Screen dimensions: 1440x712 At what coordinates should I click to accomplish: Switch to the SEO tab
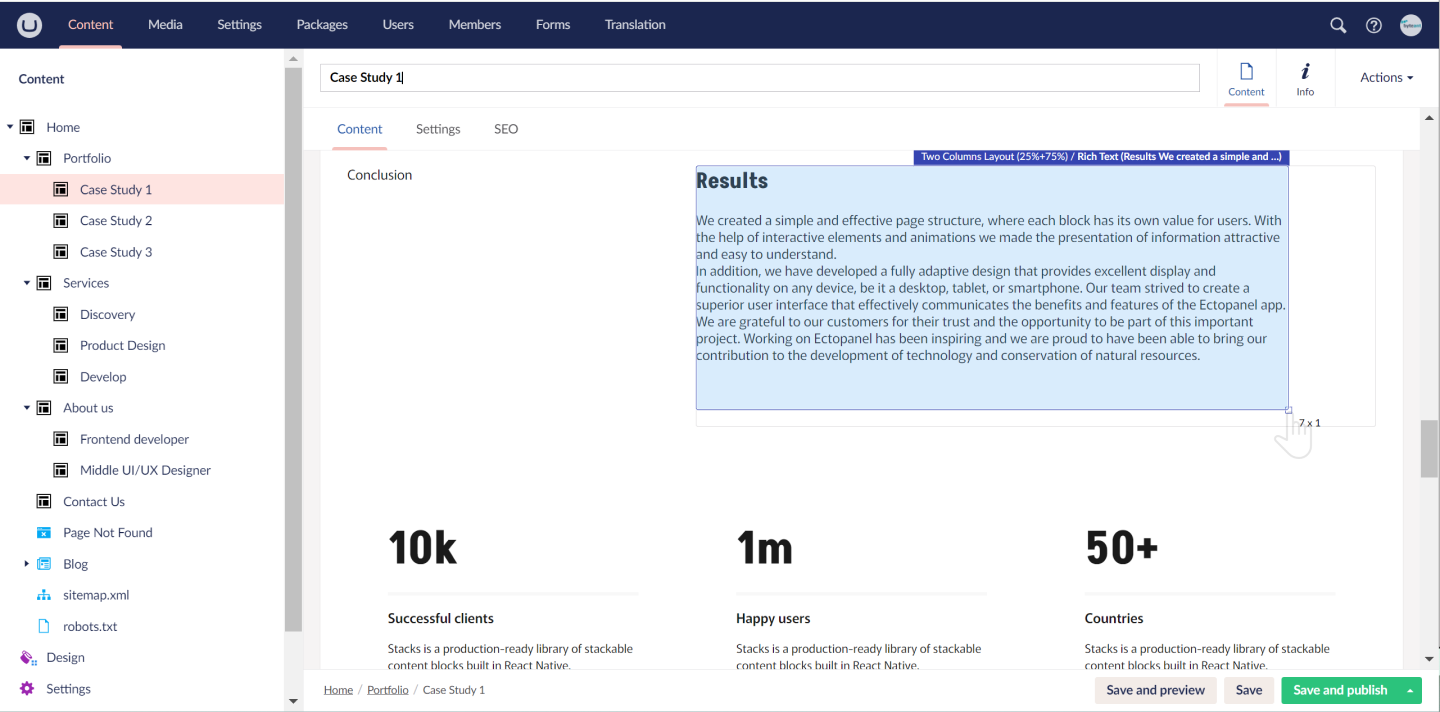(x=506, y=129)
